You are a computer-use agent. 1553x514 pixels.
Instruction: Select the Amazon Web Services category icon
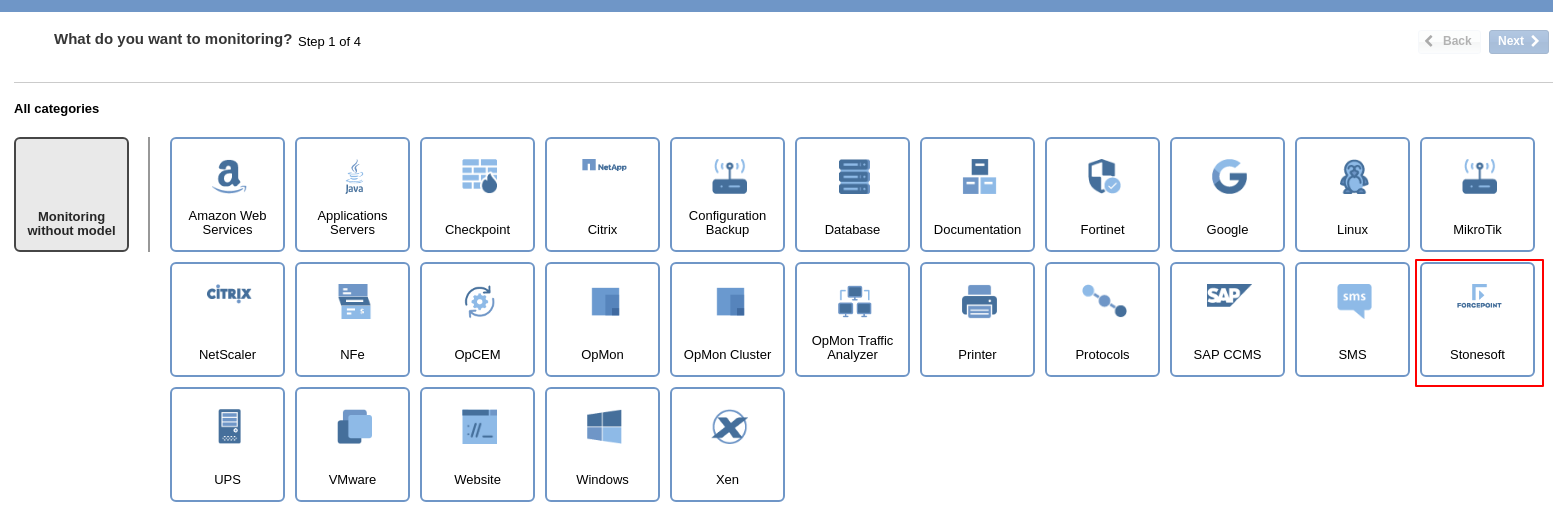227,194
